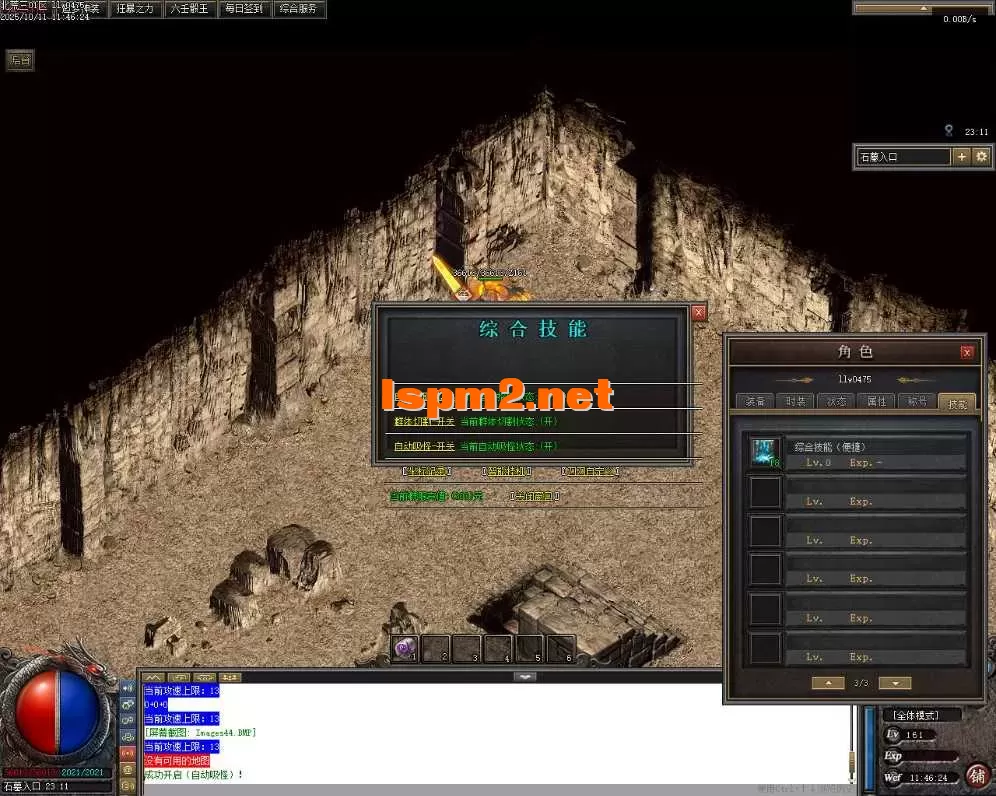Click the 屏幕截图 Images44.BMP chat line
This screenshot has height=796, width=996.
[x=200, y=732]
